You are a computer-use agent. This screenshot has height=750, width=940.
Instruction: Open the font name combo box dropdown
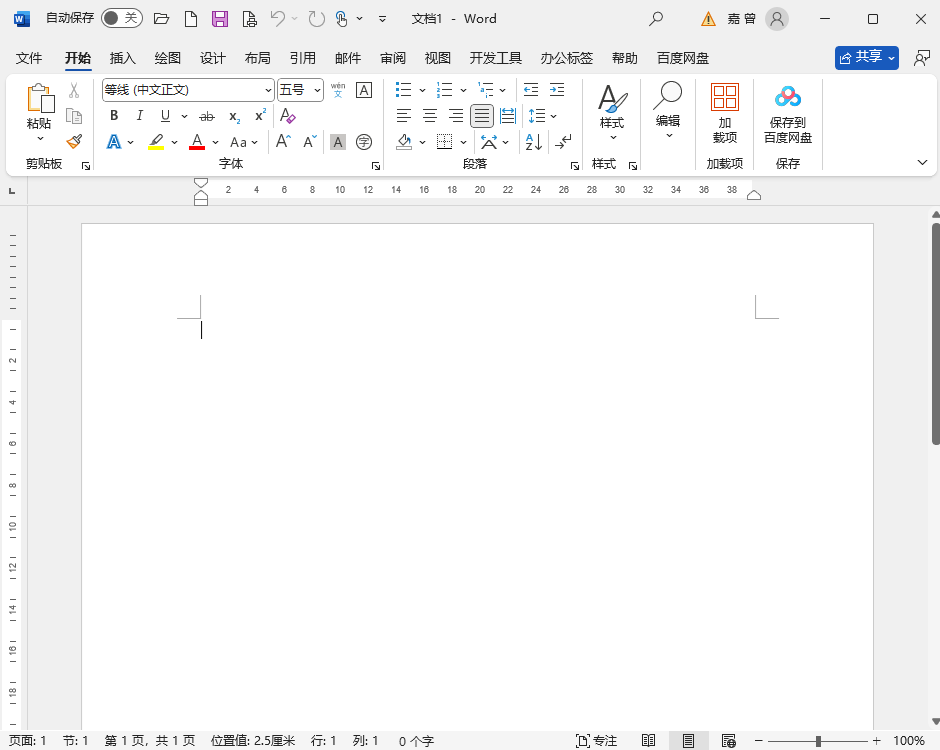click(x=267, y=90)
